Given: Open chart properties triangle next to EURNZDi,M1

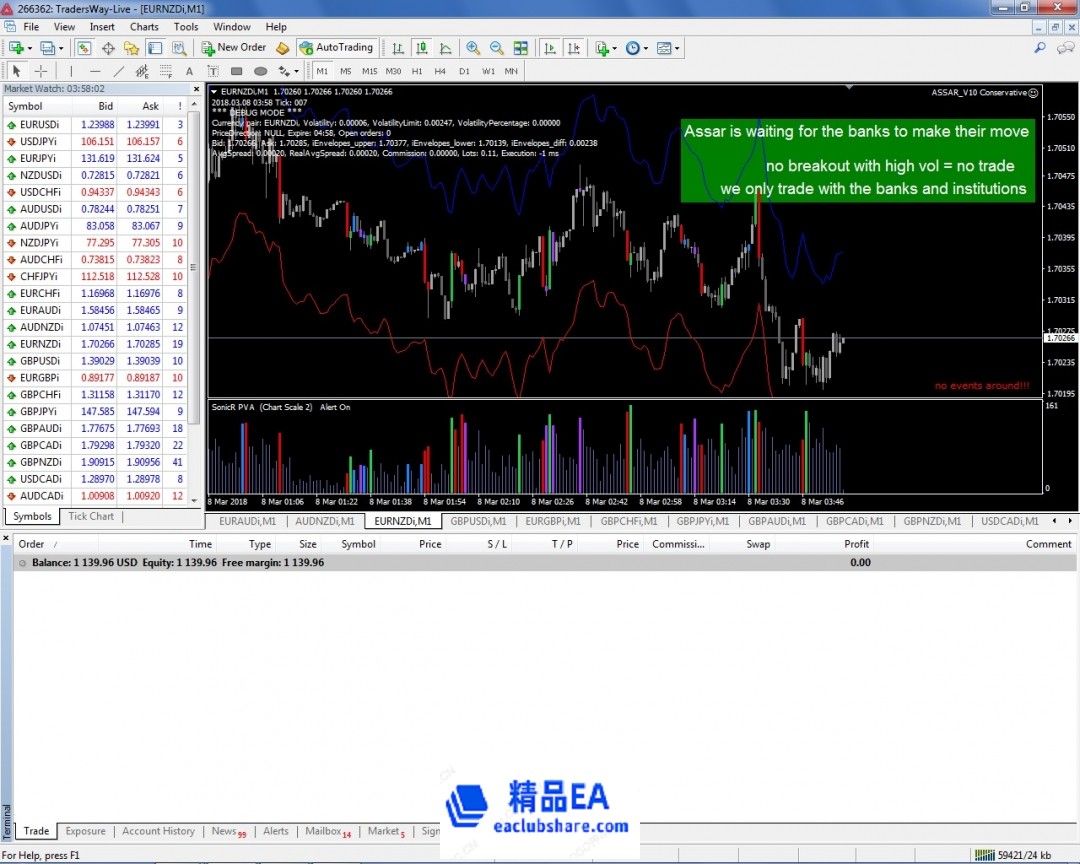Looking at the screenshot, I should tap(214, 92).
